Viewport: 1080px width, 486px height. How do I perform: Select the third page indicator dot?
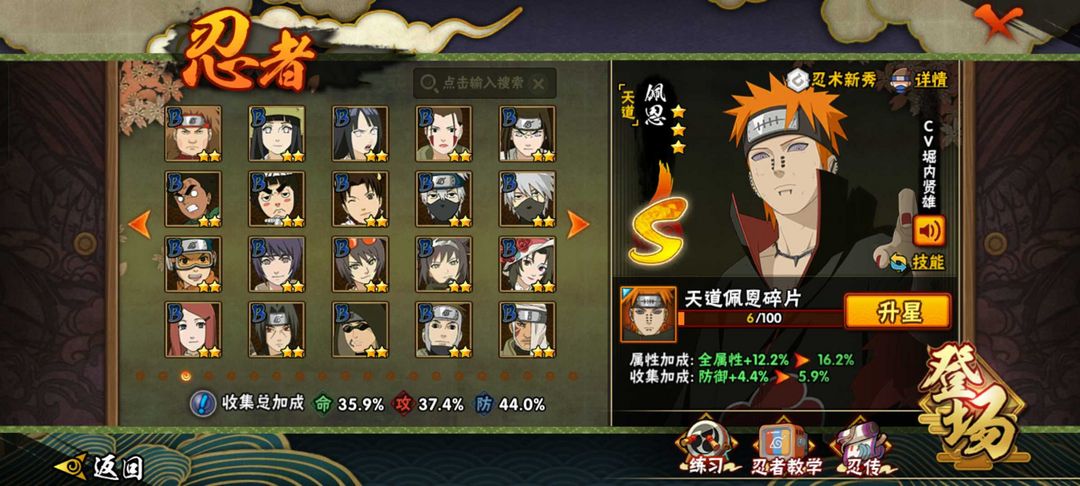tap(185, 376)
